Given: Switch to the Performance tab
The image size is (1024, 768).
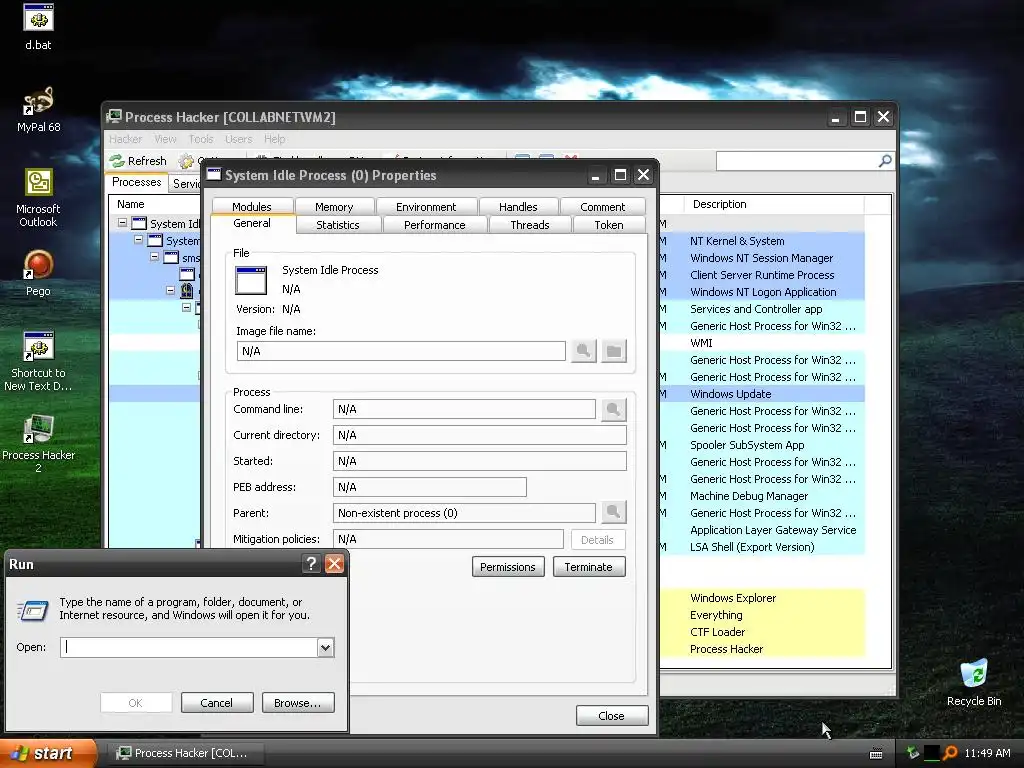Looking at the screenshot, I should (434, 225).
